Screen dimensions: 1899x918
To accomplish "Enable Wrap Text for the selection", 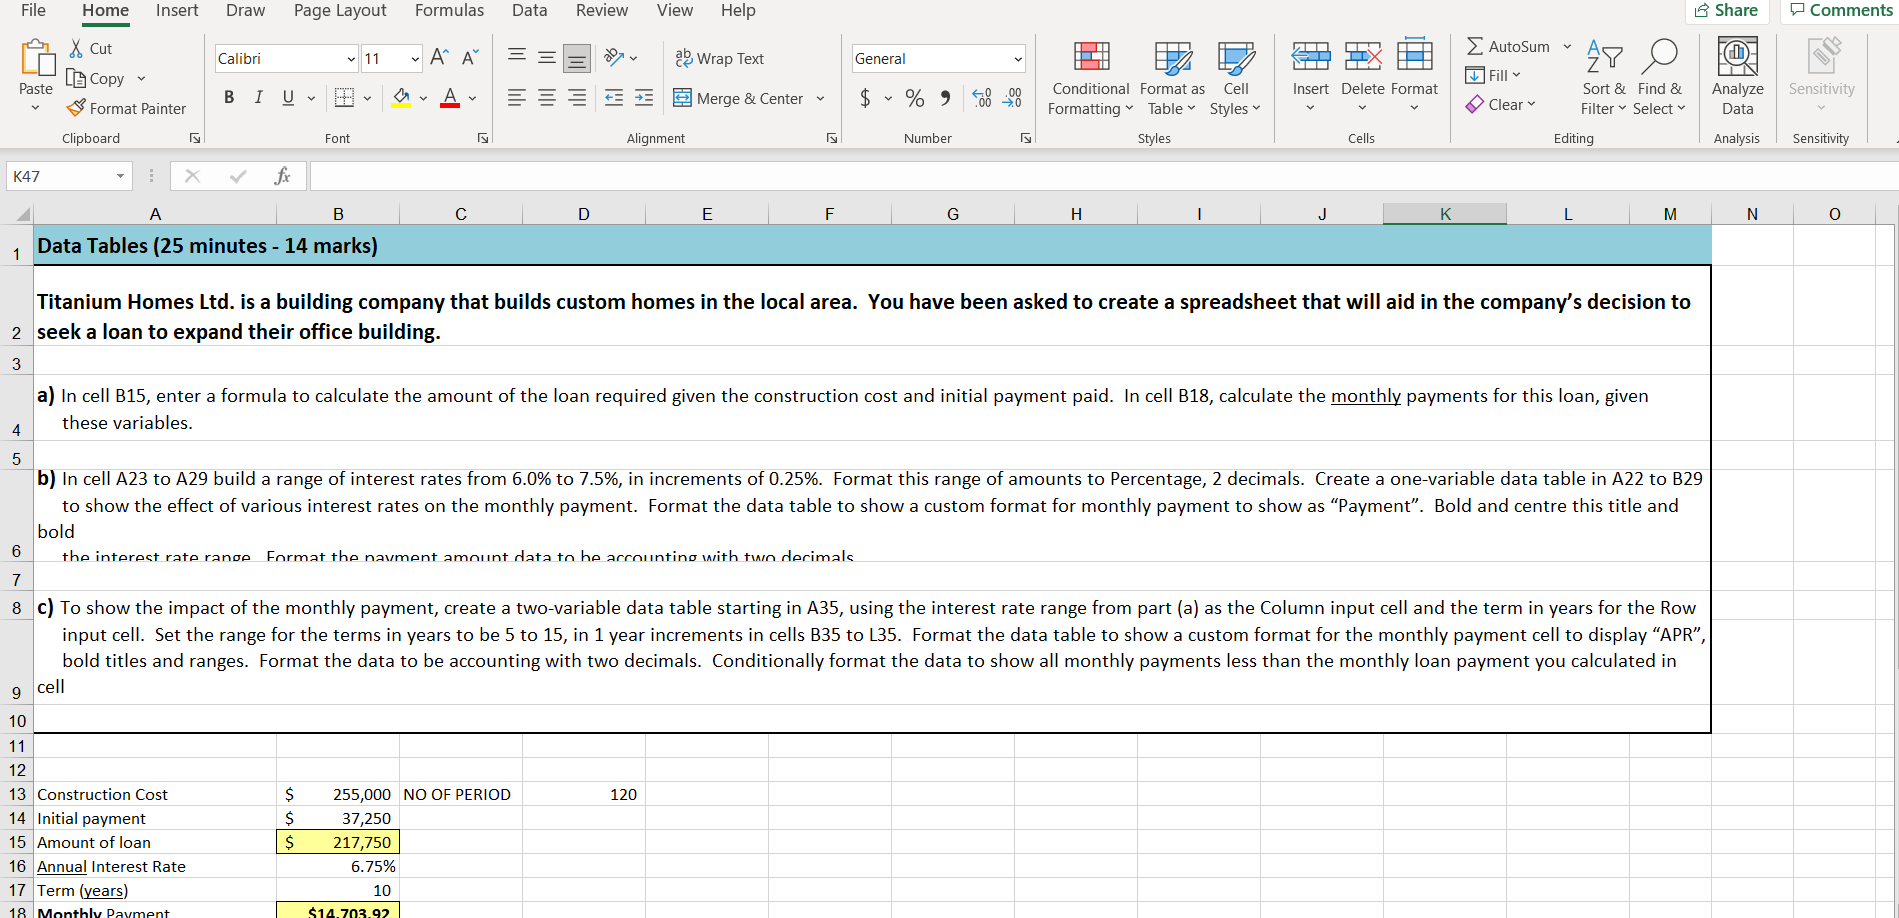I will pos(720,58).
